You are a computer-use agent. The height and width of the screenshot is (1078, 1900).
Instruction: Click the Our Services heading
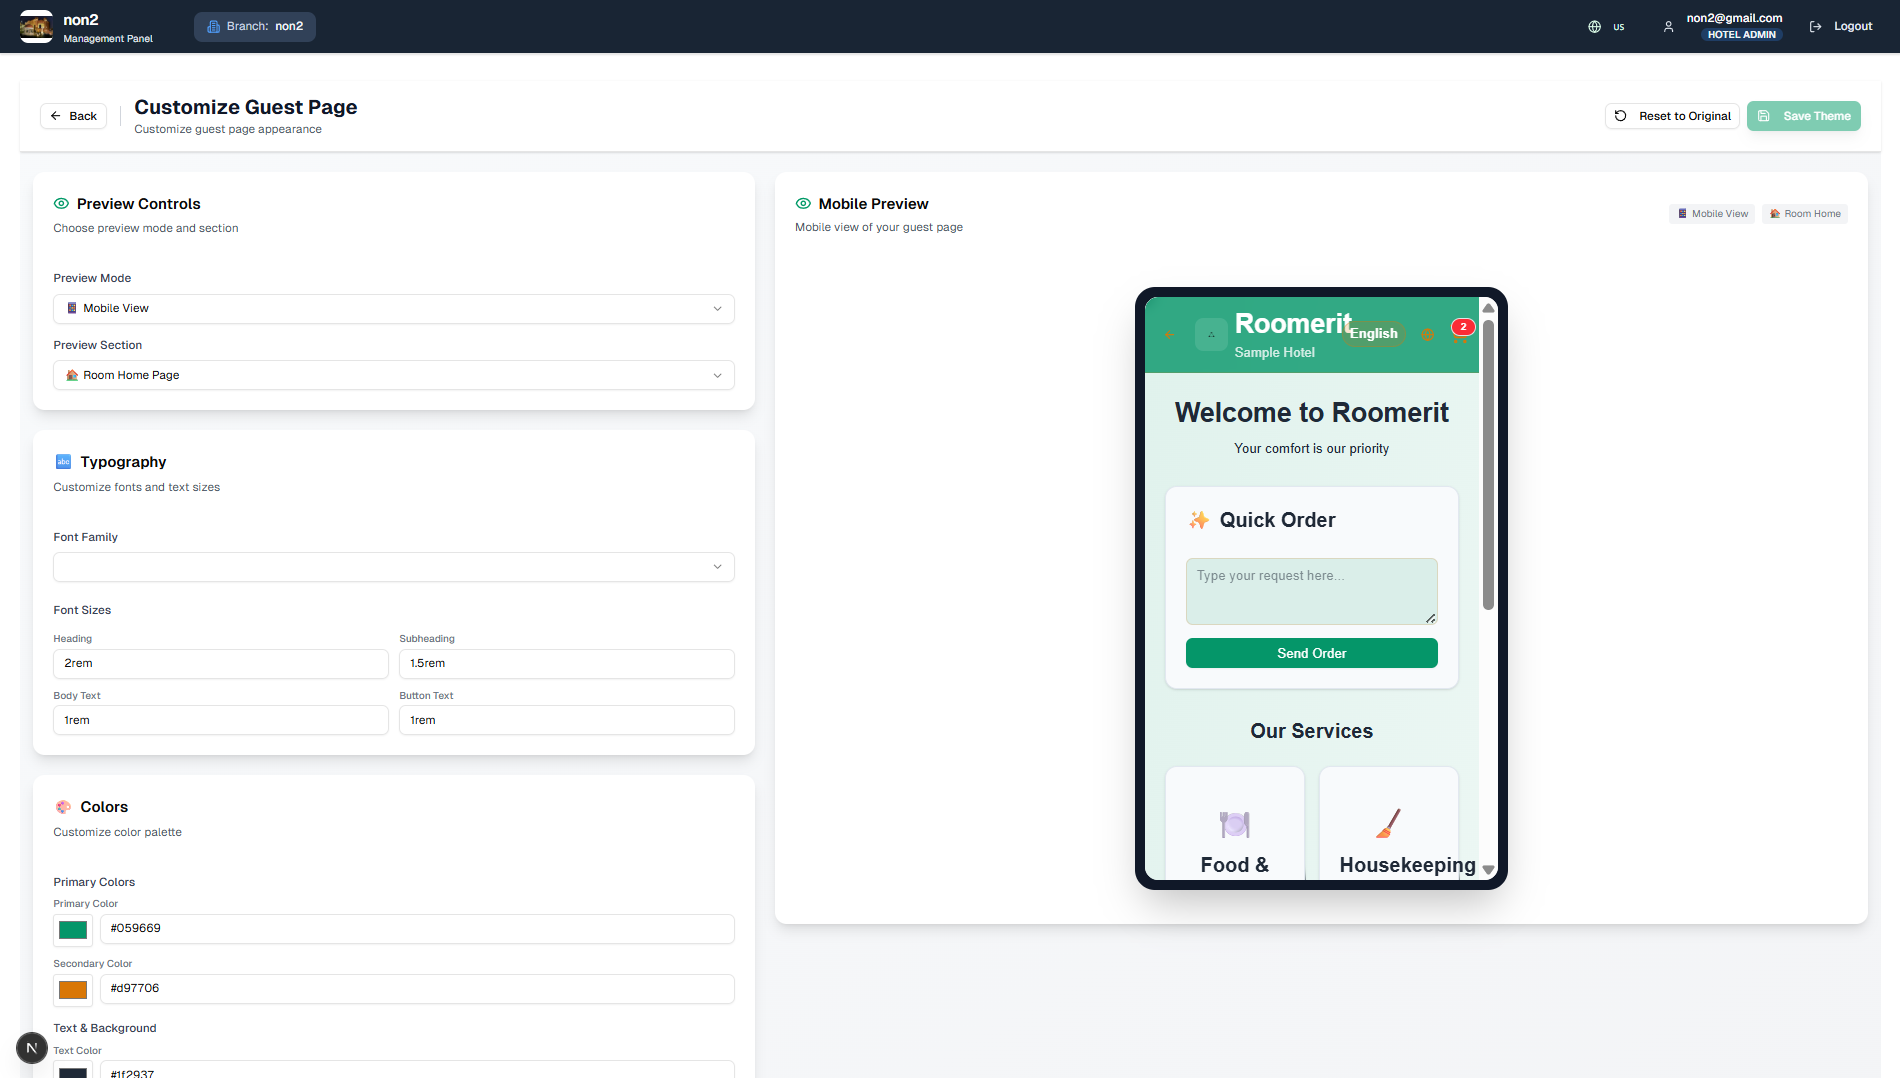click(x=1311, y=731)
